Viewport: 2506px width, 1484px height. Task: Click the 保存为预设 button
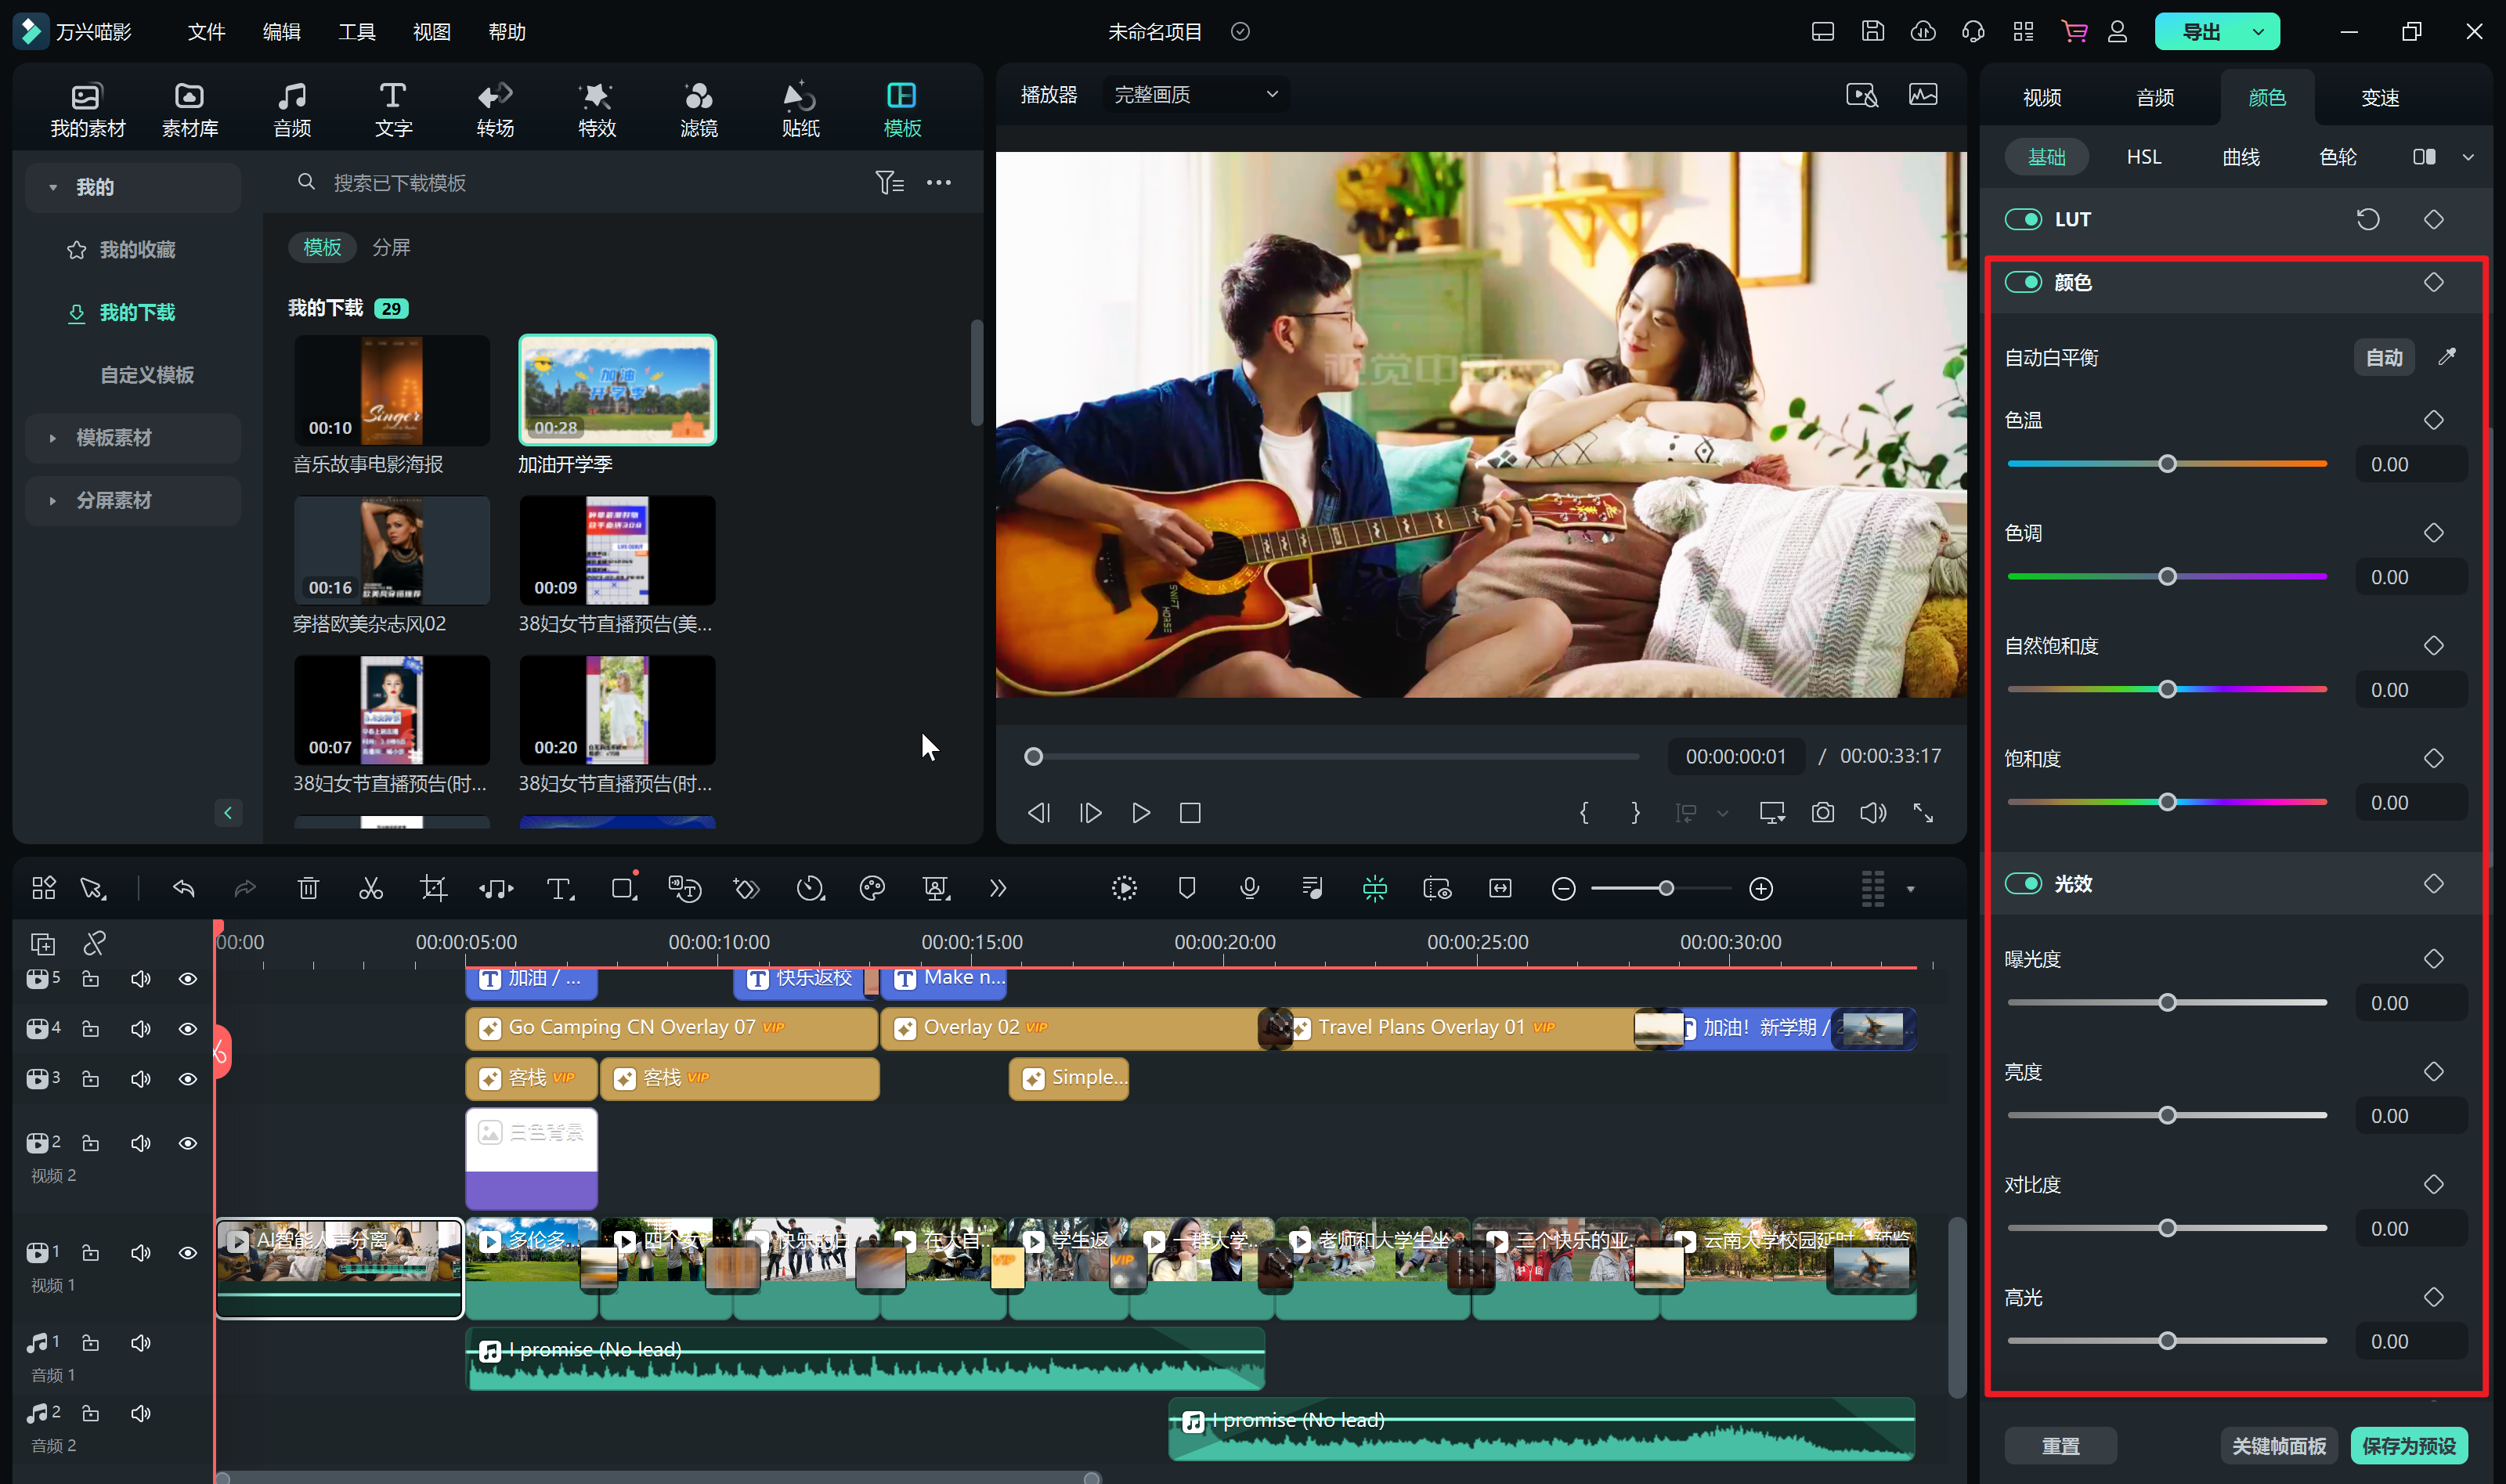[2409, 1445]
